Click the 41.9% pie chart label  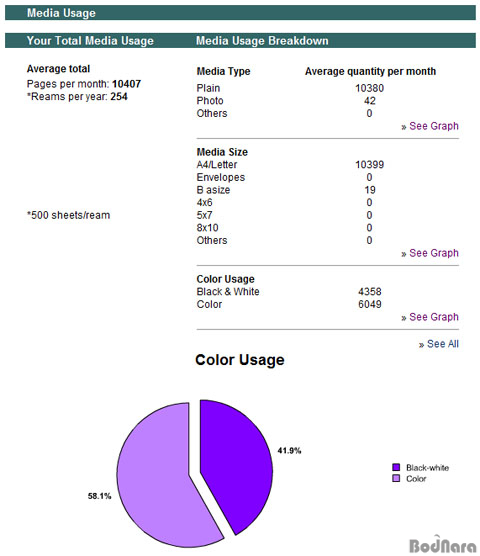click(289, 451)
